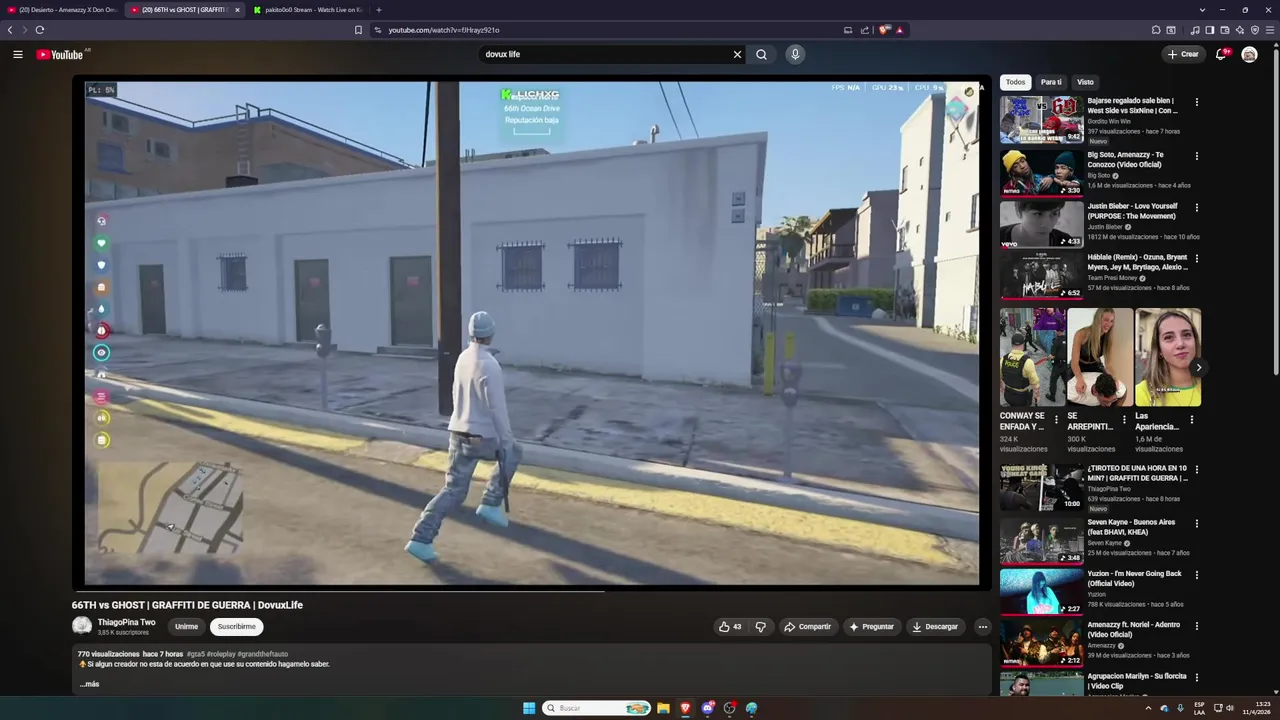Open the ThiagoPina Two channel name
The width and height of the screenshot is (1280, 720).
(x=126, y=622)
